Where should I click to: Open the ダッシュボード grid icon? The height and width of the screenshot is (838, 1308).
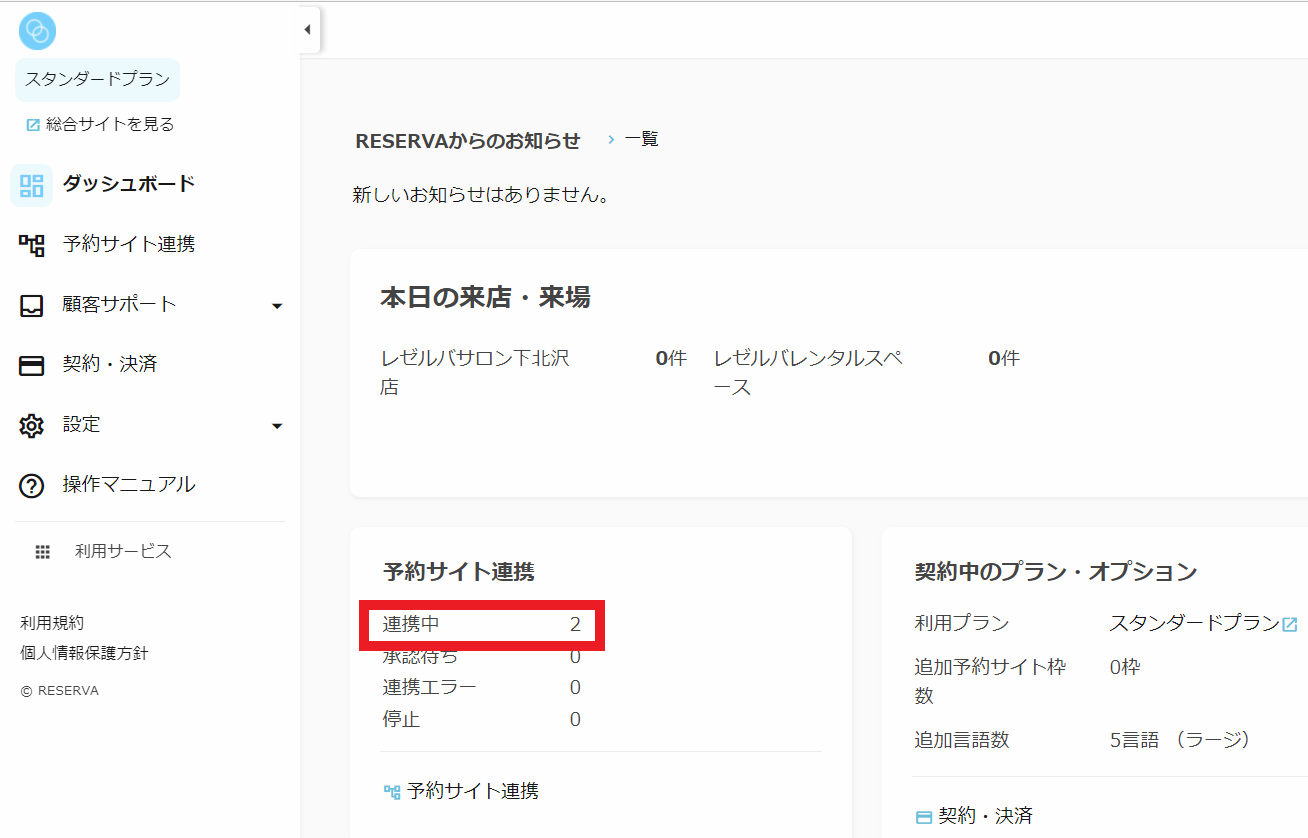32,185
